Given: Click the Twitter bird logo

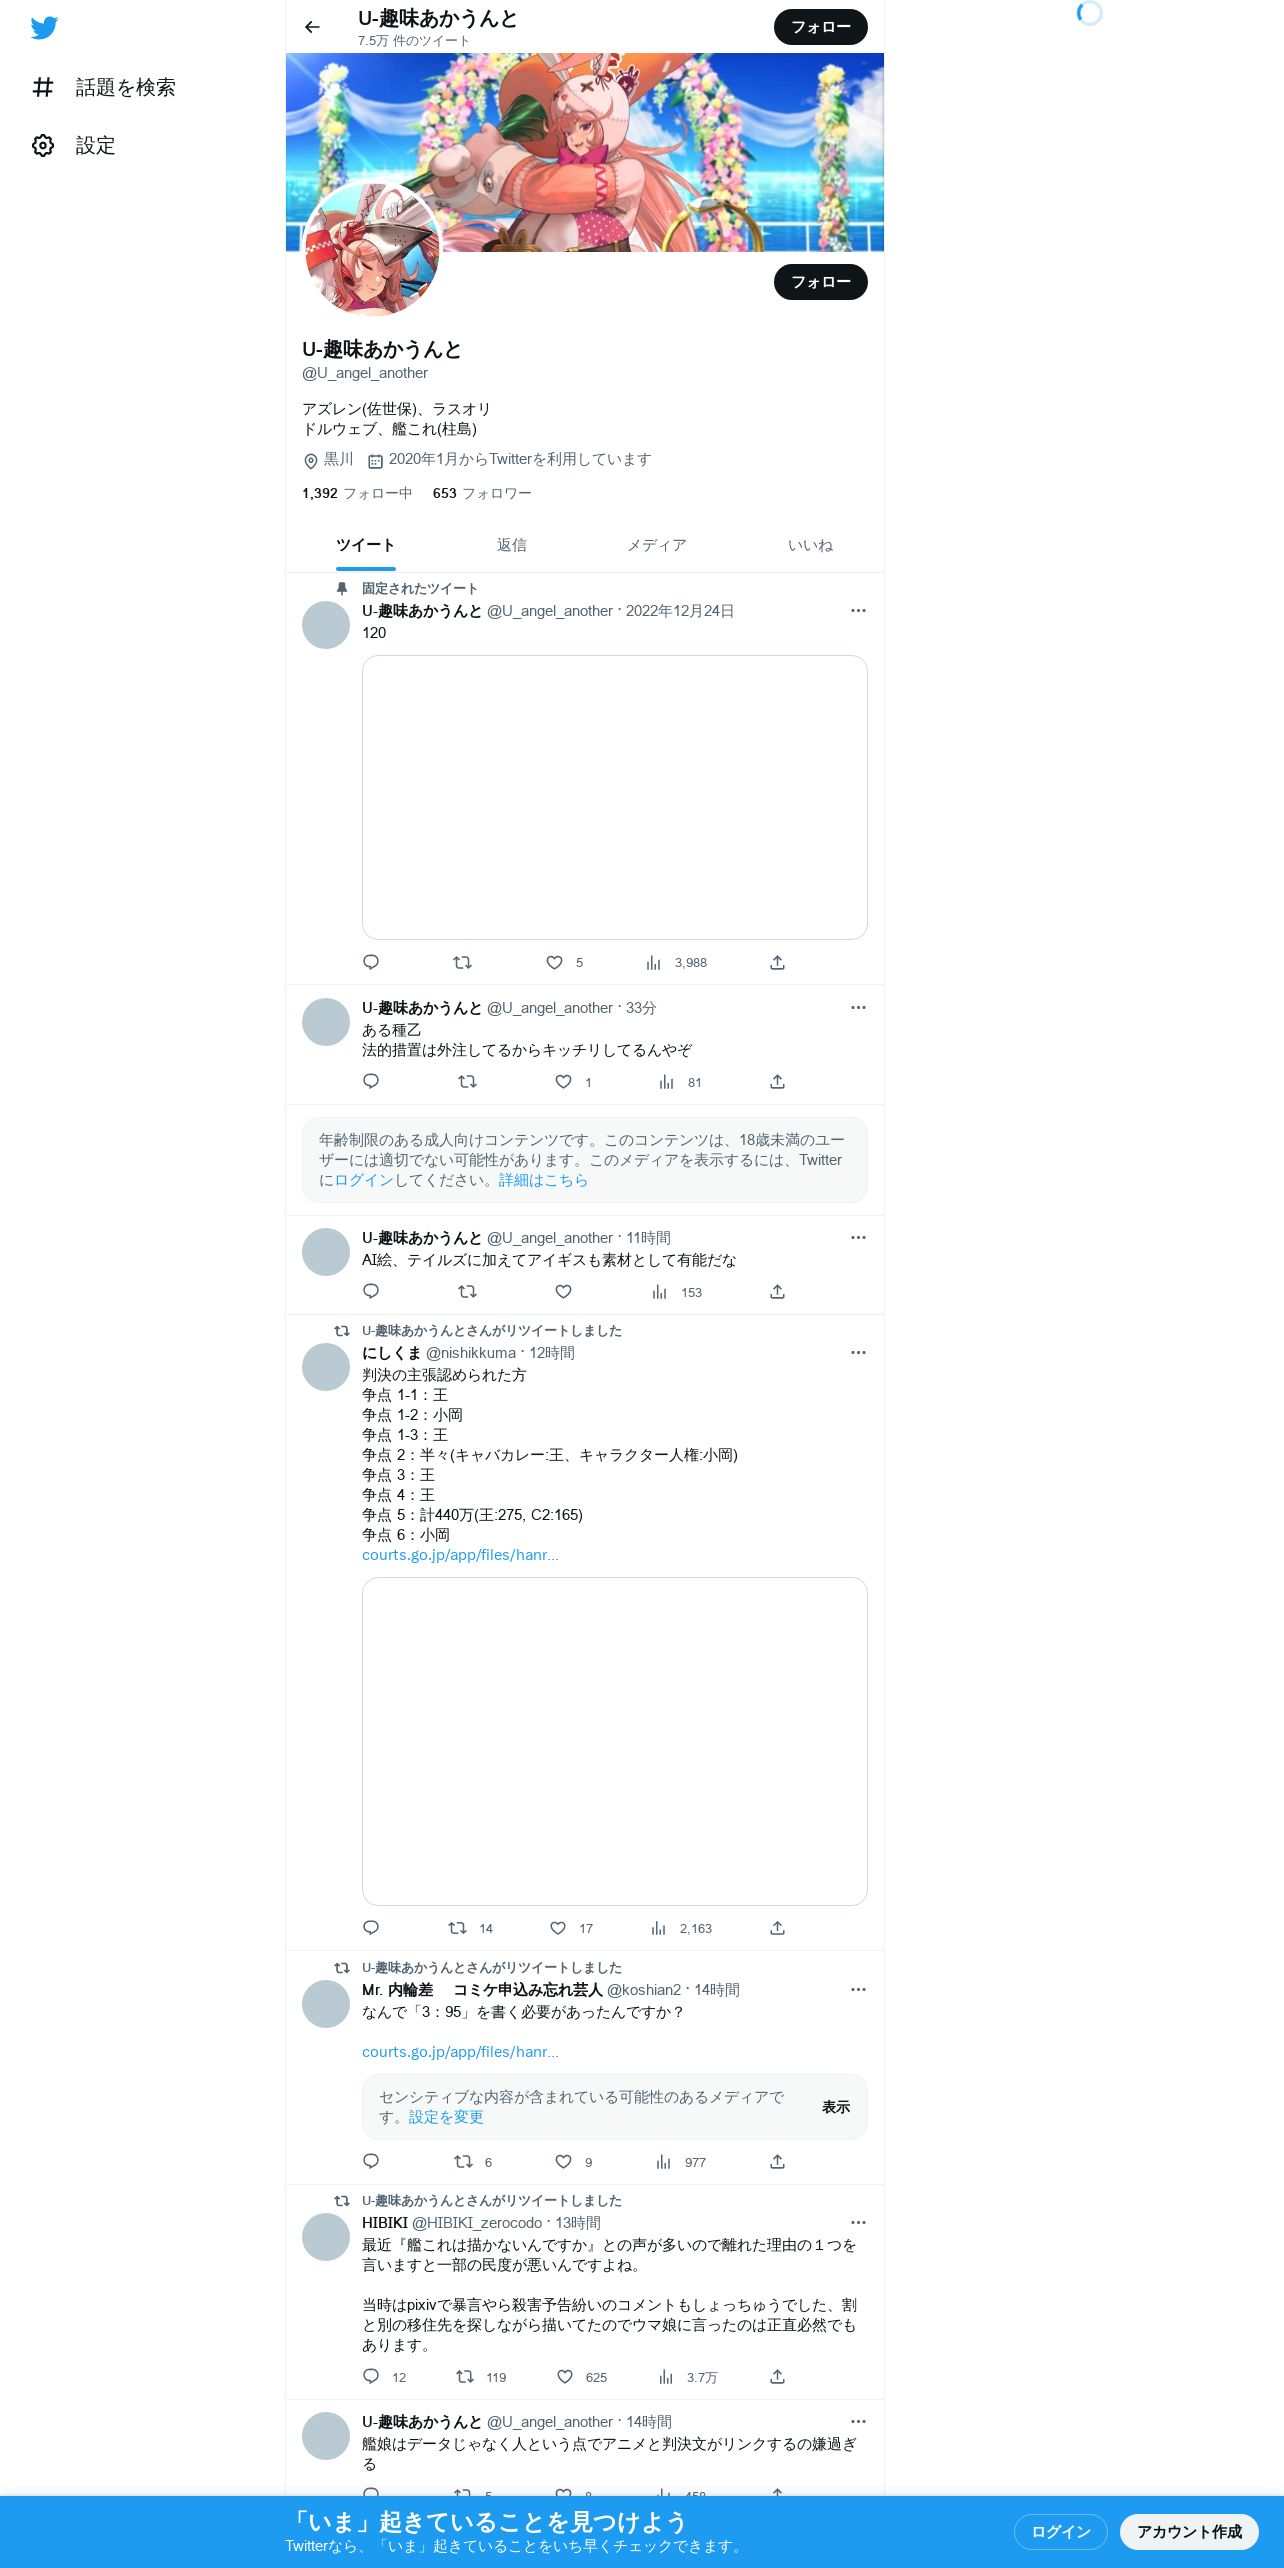Looking at the screenshot, I should [44, 28].
